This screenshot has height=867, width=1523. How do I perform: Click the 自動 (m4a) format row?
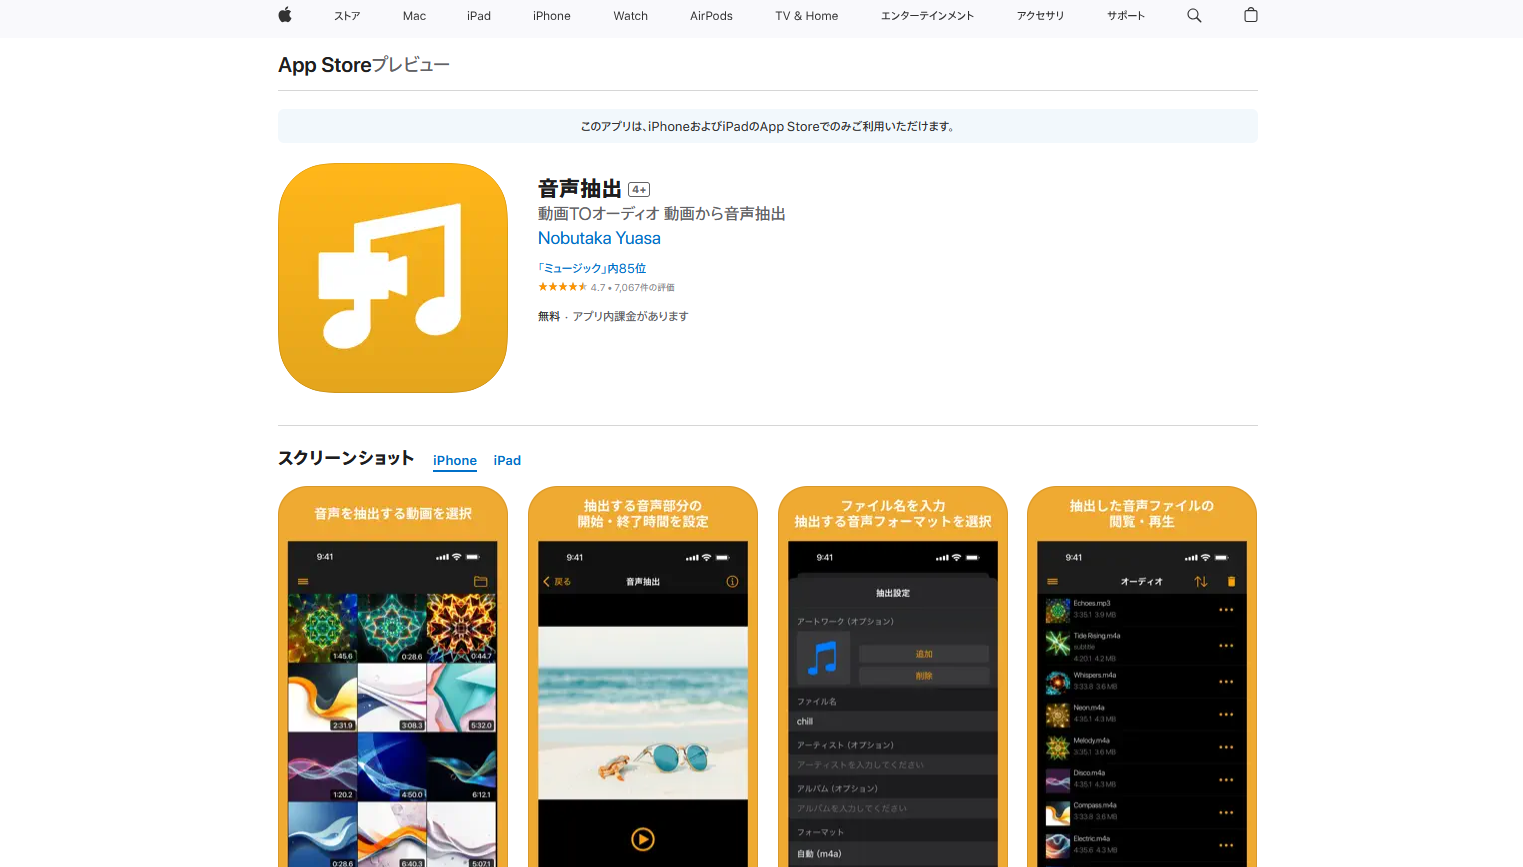893,854
